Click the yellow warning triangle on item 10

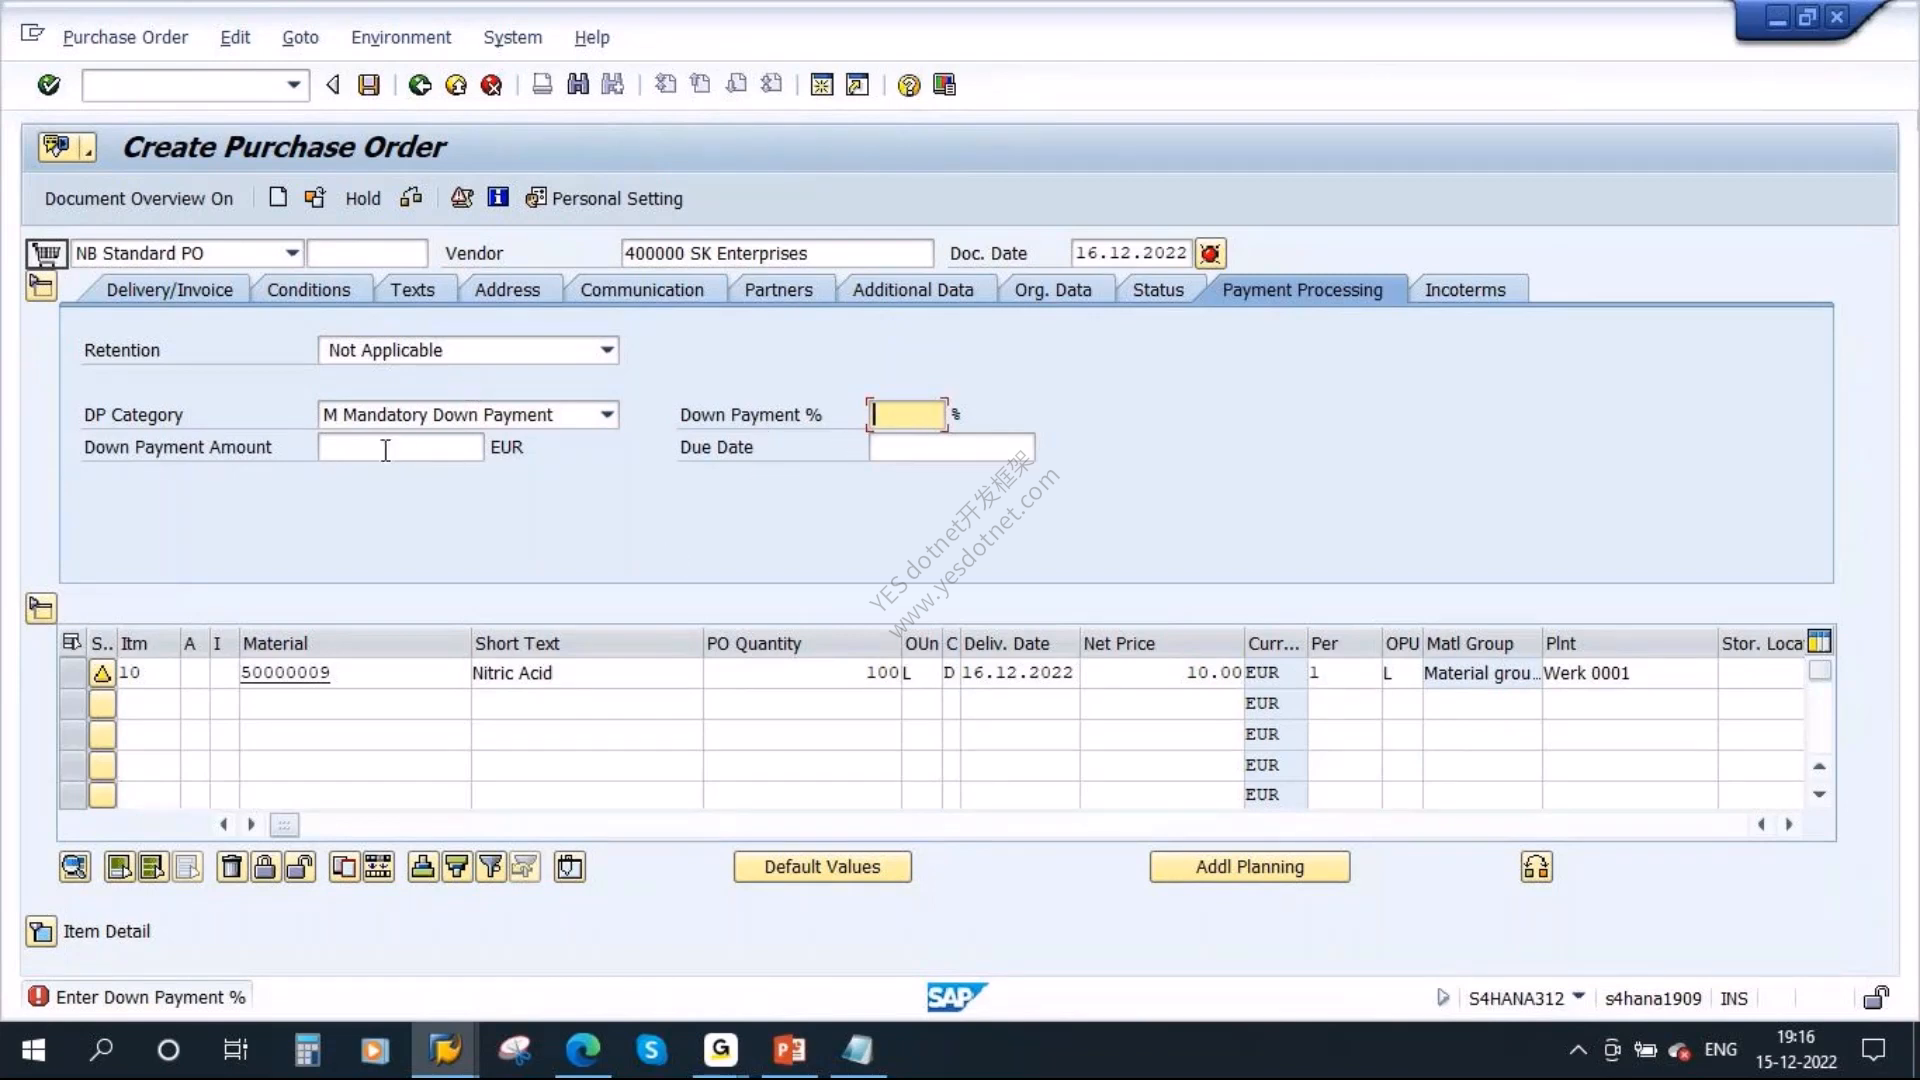point(102,673)
